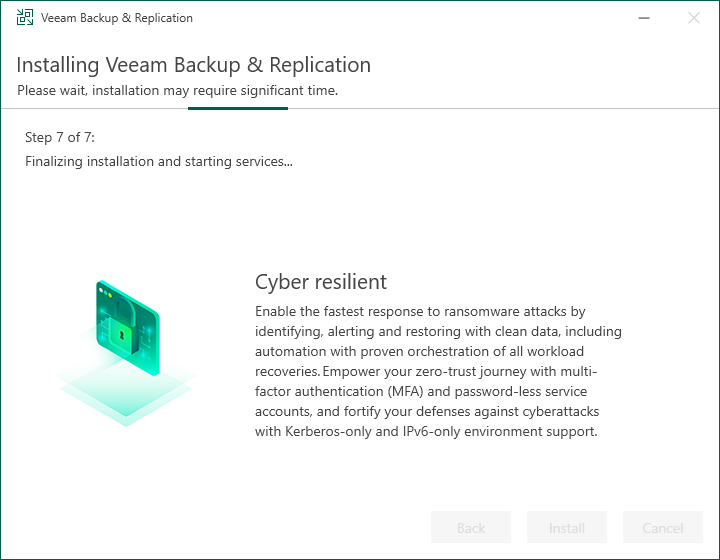Click the 'multi-factor authentication (MFA)' text line

(x=421, y=391)
